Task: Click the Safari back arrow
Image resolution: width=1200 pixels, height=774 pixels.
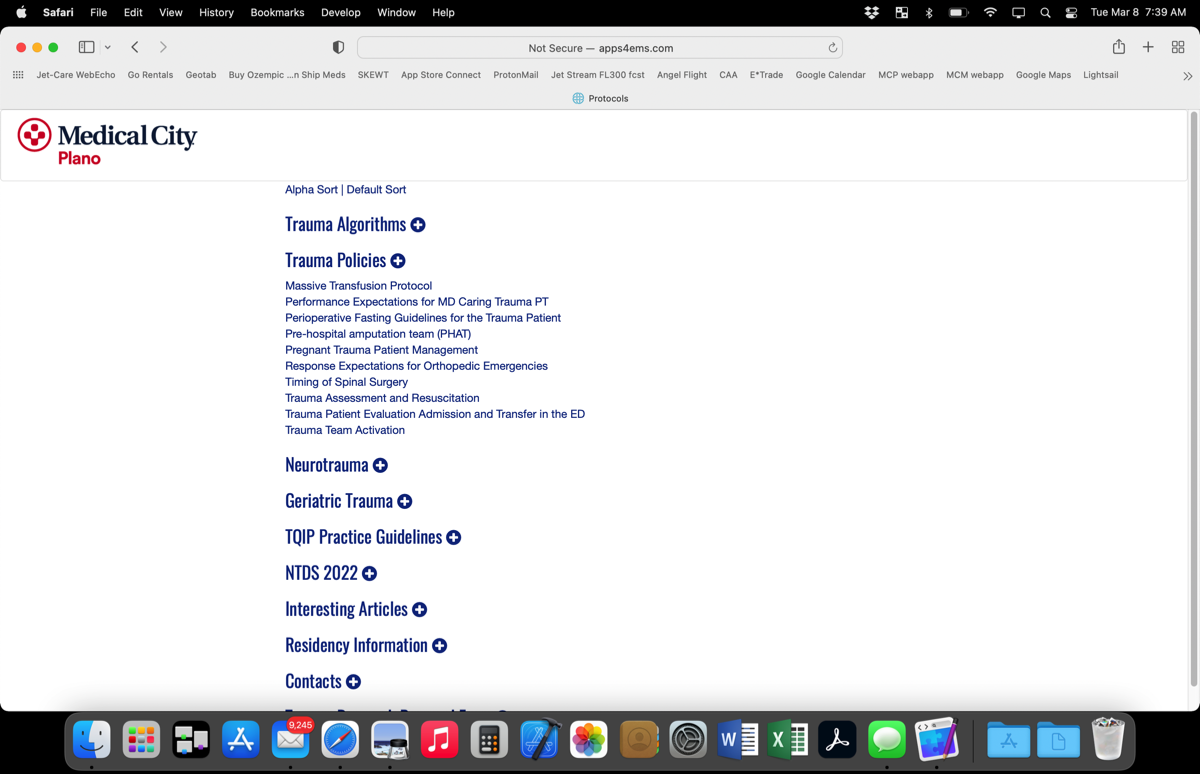Action: tap(135, 47)
